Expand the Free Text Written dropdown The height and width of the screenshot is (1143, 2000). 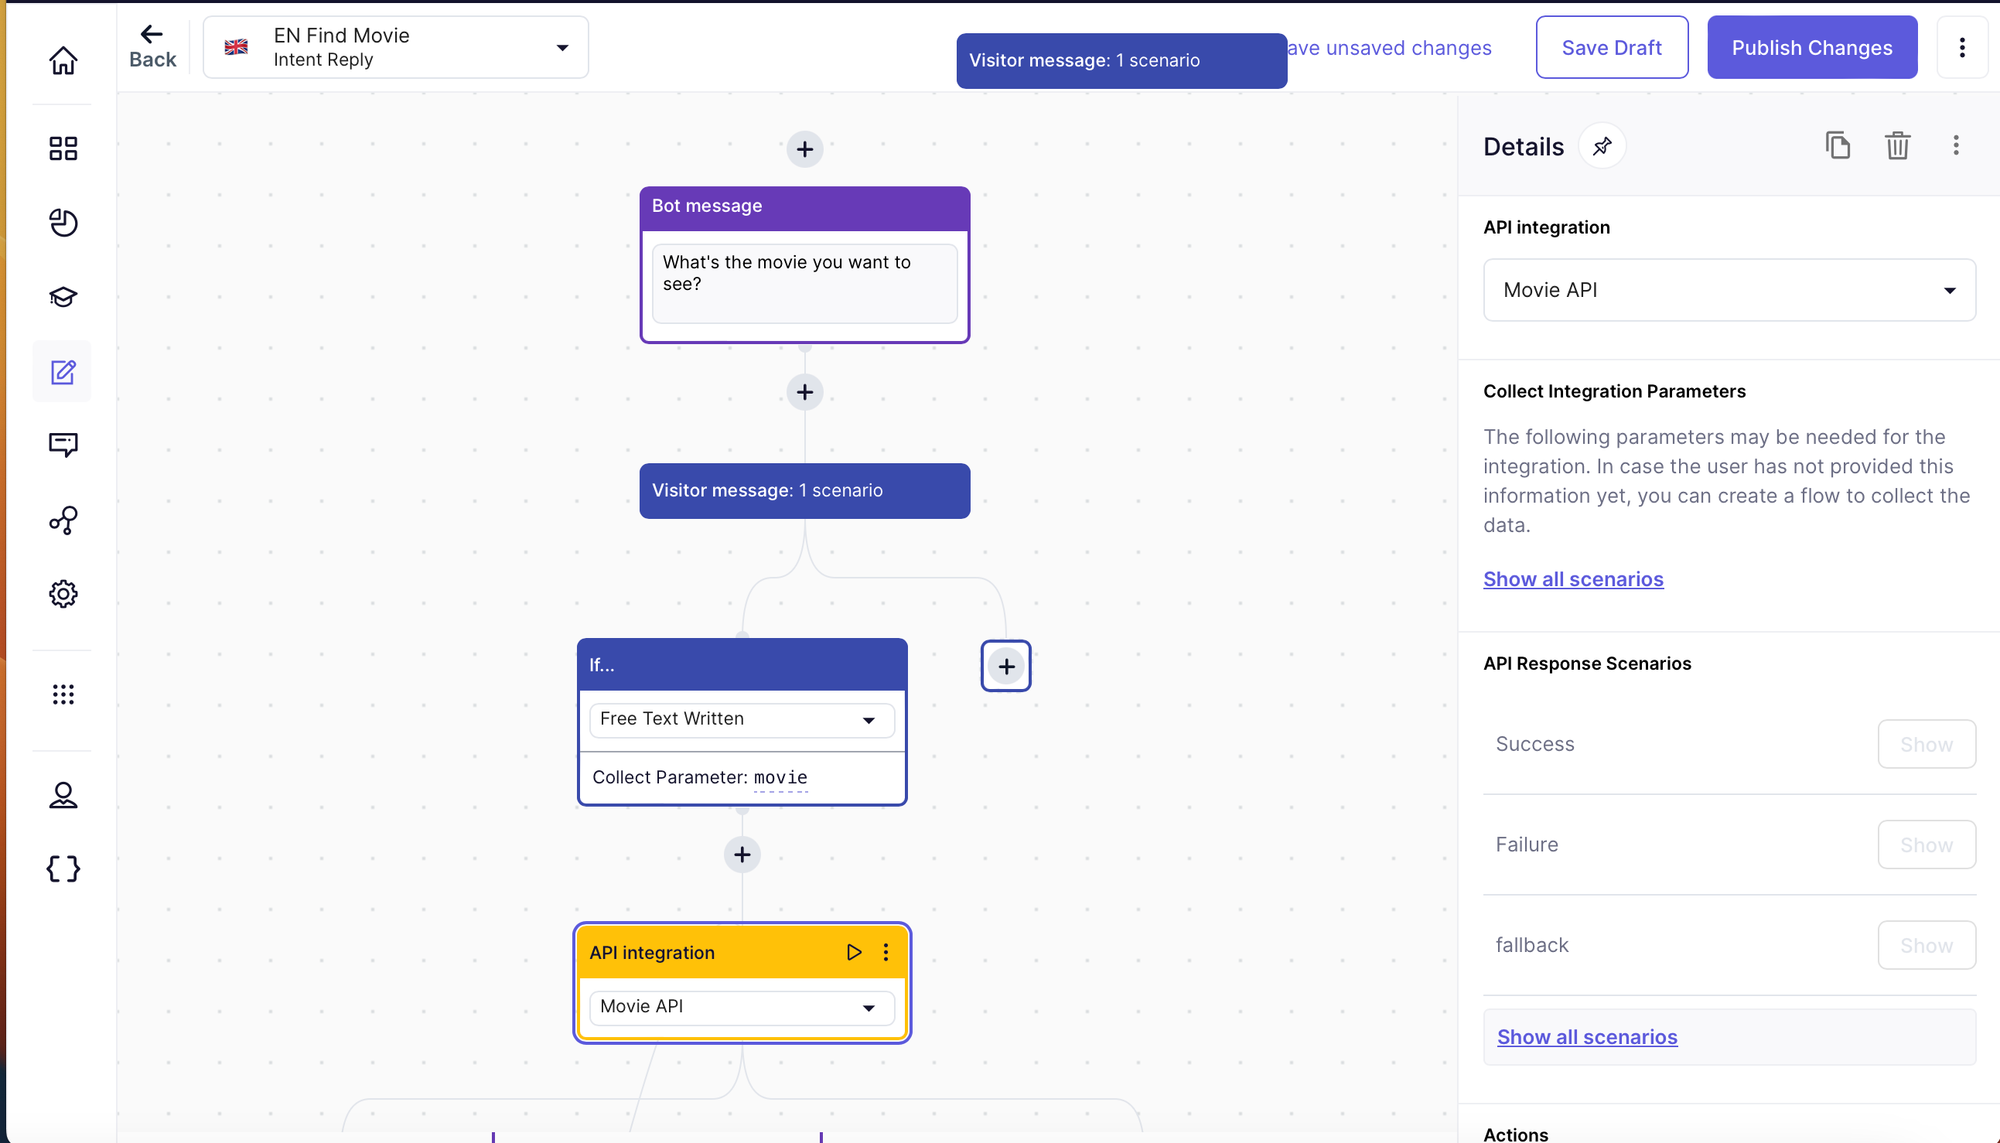868,720
